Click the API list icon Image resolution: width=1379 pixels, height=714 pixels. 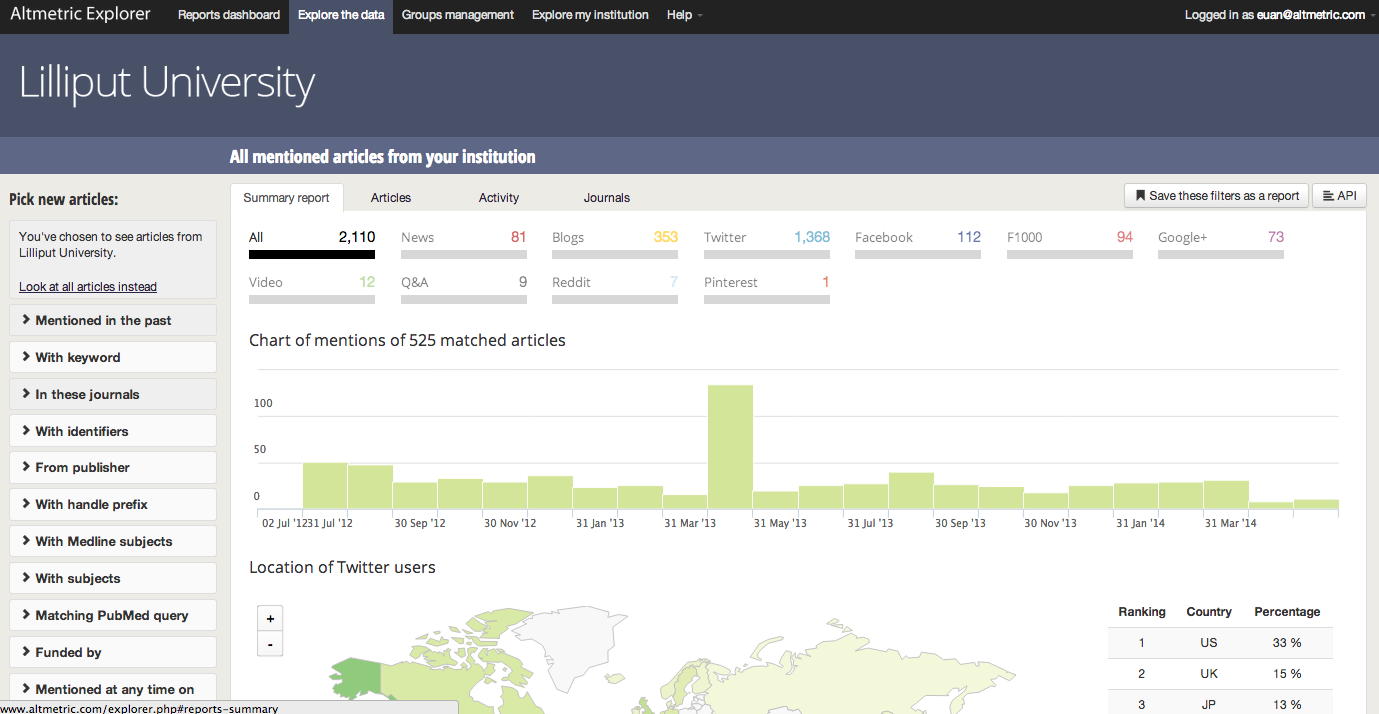click(x=1328, y=196)
